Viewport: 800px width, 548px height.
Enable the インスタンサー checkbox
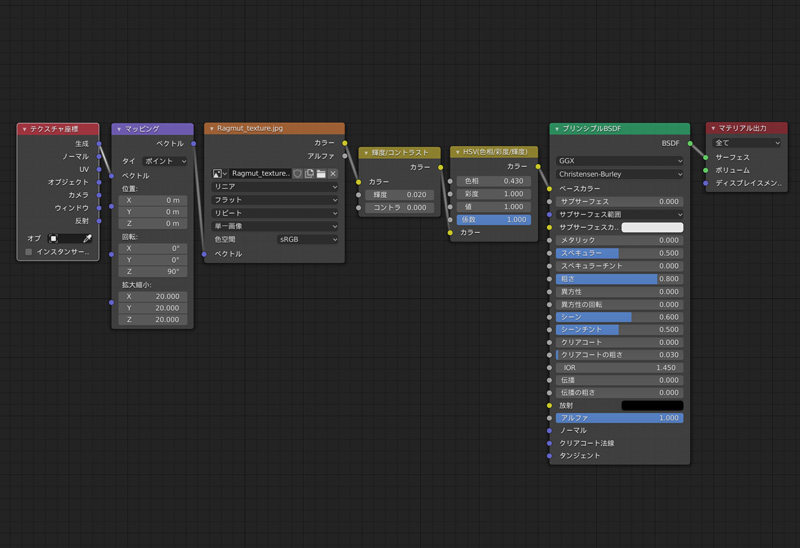tap(29, 253)
